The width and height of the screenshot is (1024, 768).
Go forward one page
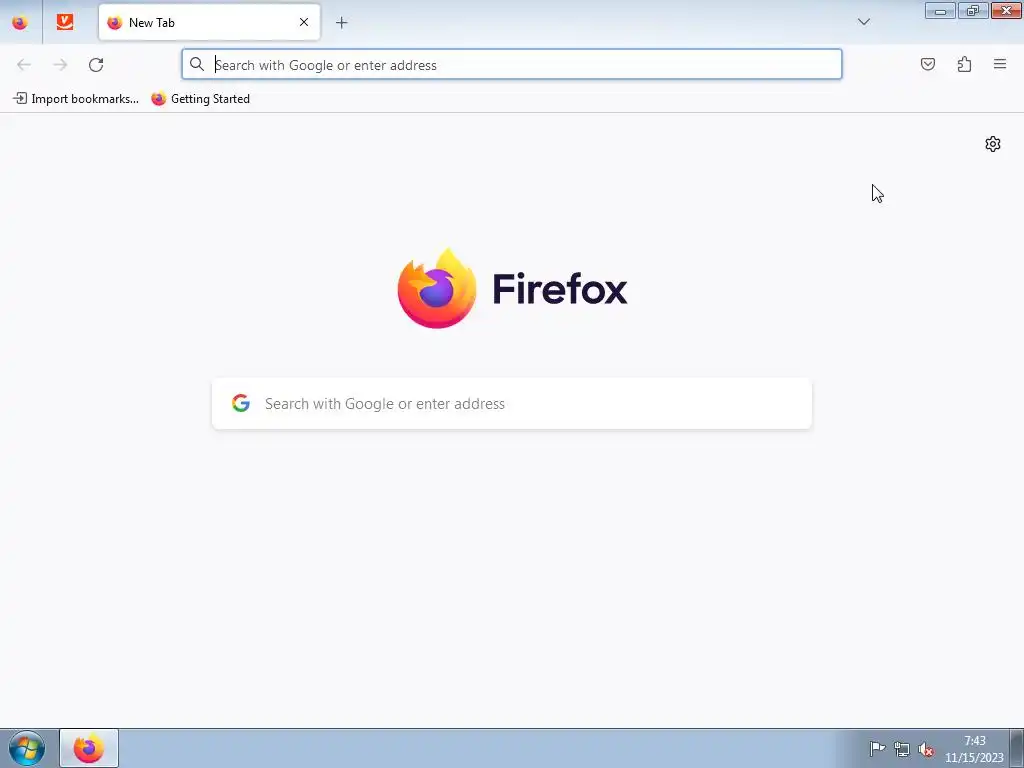coord(60,65)
